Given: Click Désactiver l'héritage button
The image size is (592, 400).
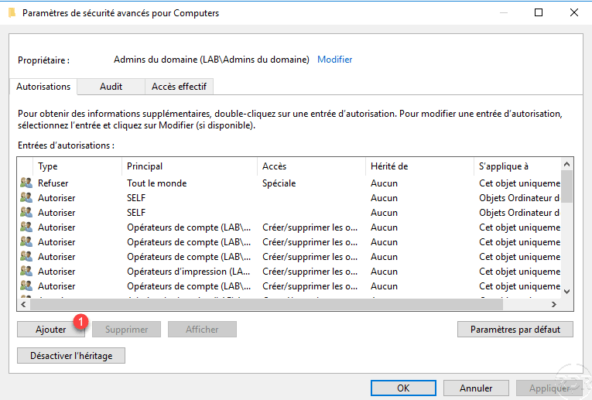Looking at the screenshot, I should (x=71, y=355).
